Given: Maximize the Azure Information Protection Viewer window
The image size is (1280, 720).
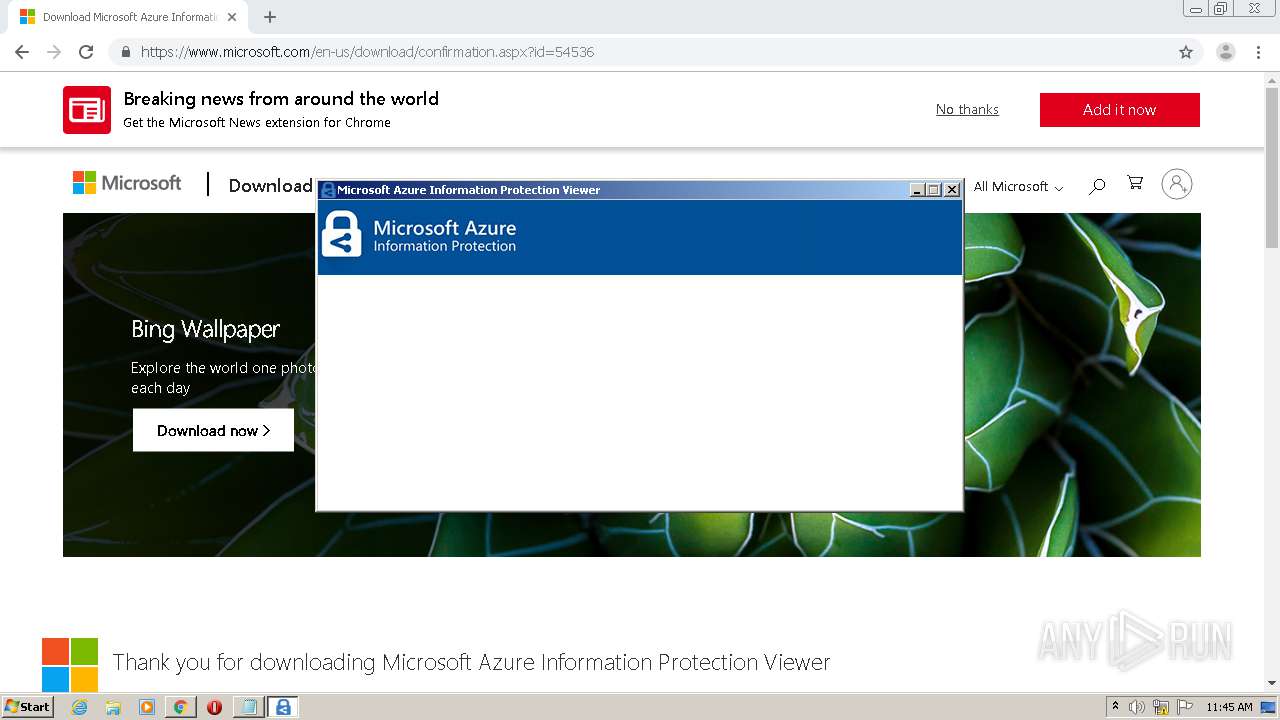Looking at the screenshot, I should pos(934,190).
